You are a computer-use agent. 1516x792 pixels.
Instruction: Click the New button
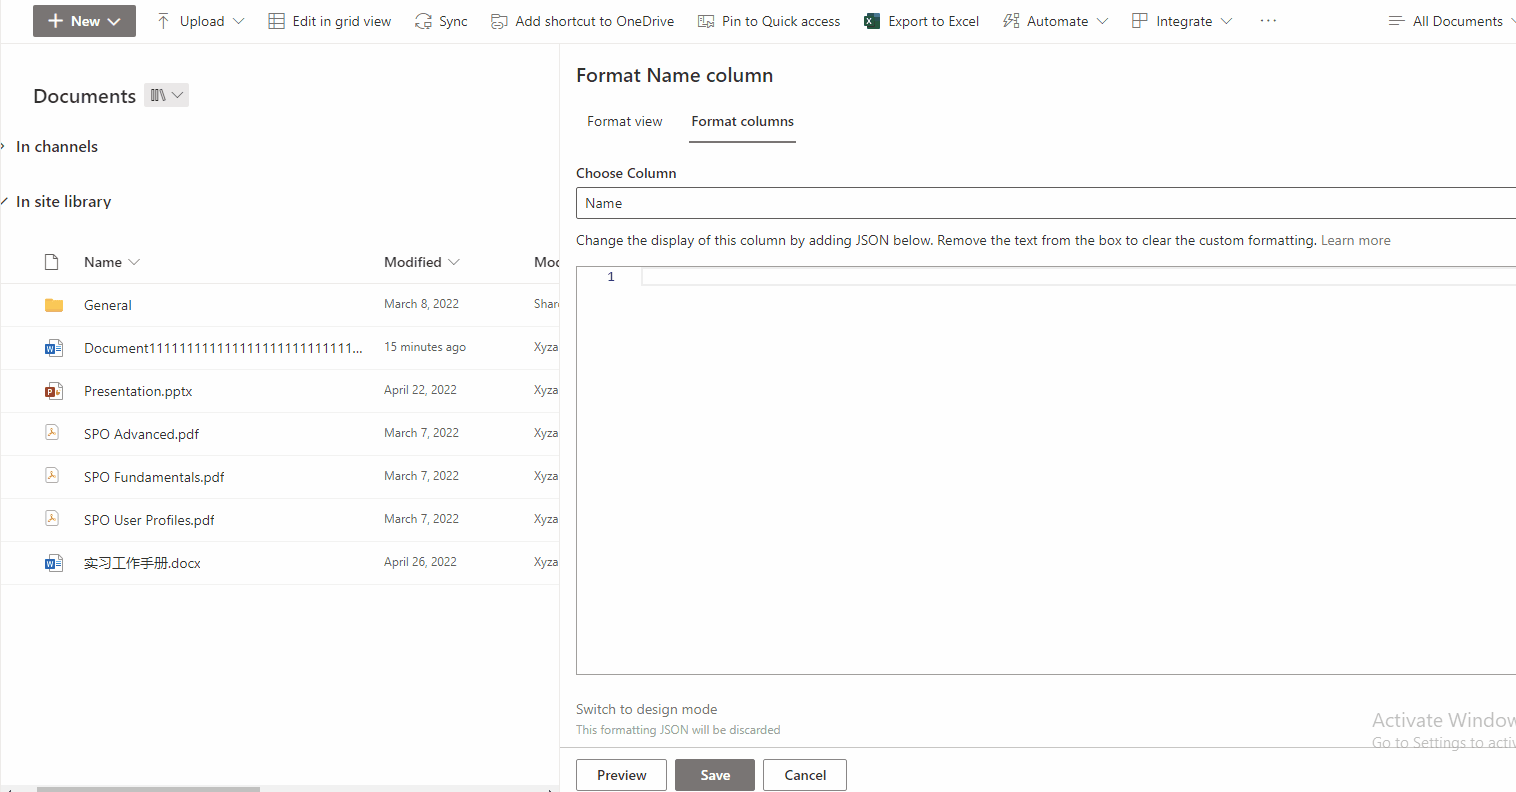84,21
